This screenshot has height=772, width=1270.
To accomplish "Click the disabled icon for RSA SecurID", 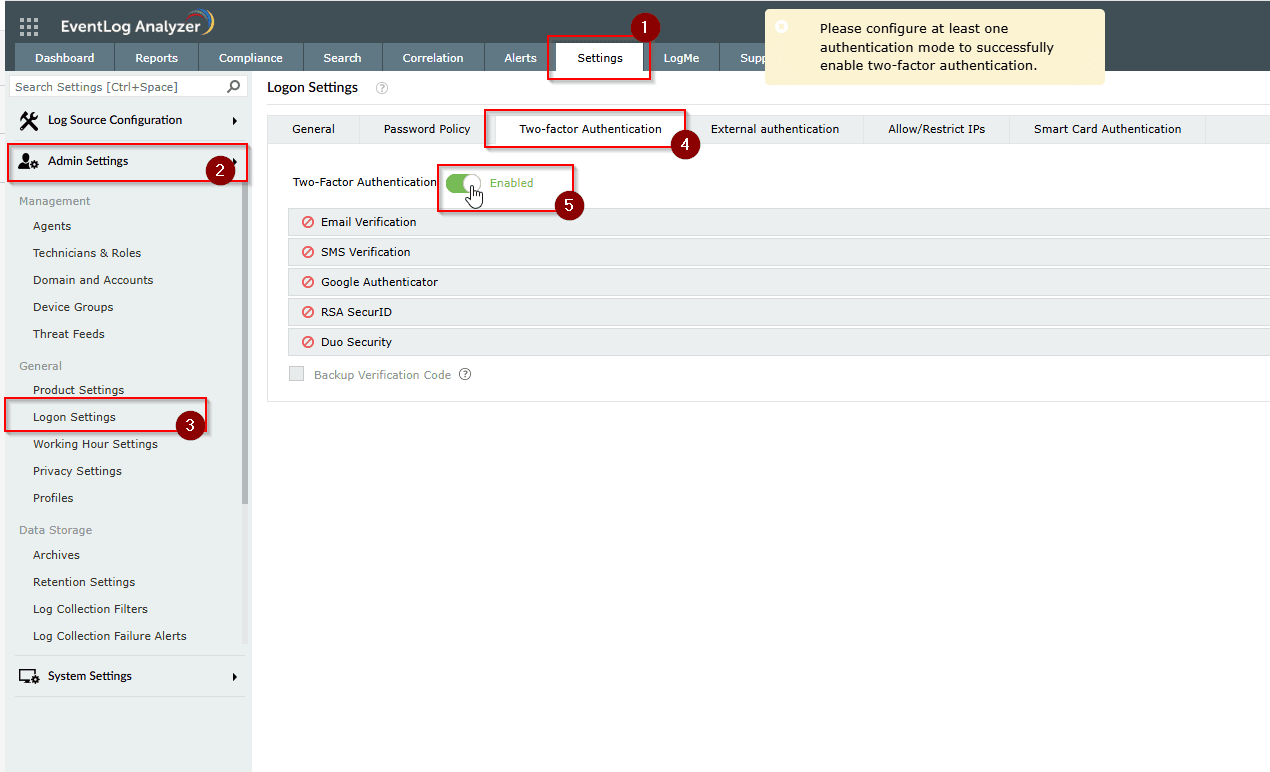I will (308, 312).
